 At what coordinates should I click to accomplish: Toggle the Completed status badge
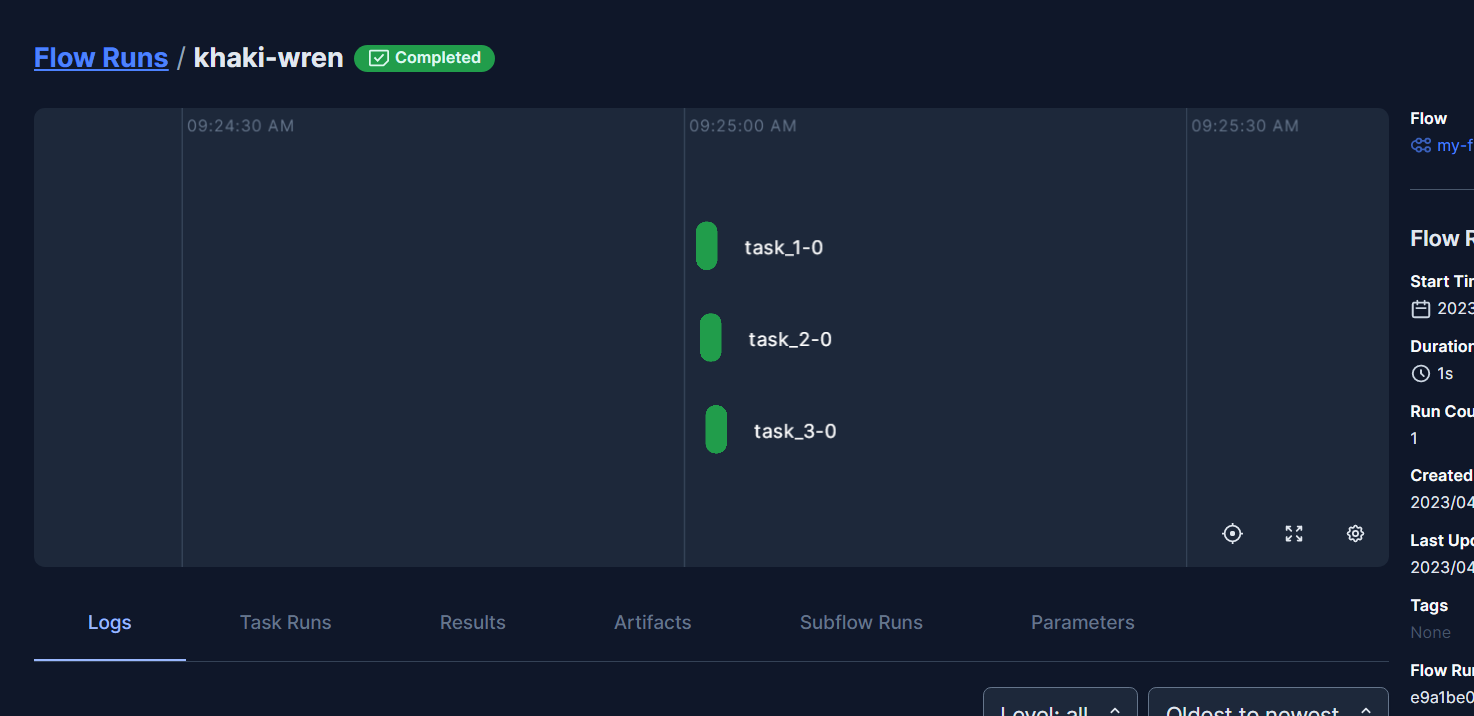pos(424,57)
